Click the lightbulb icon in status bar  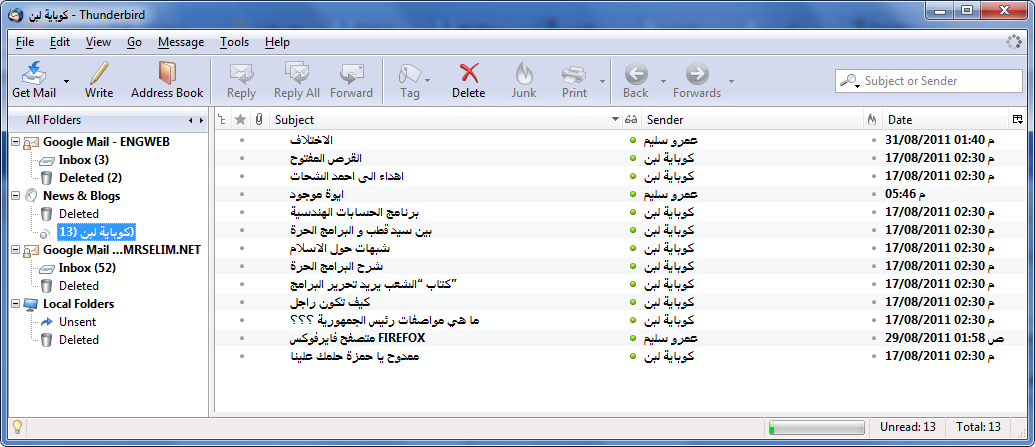click(x=18, y=427)
